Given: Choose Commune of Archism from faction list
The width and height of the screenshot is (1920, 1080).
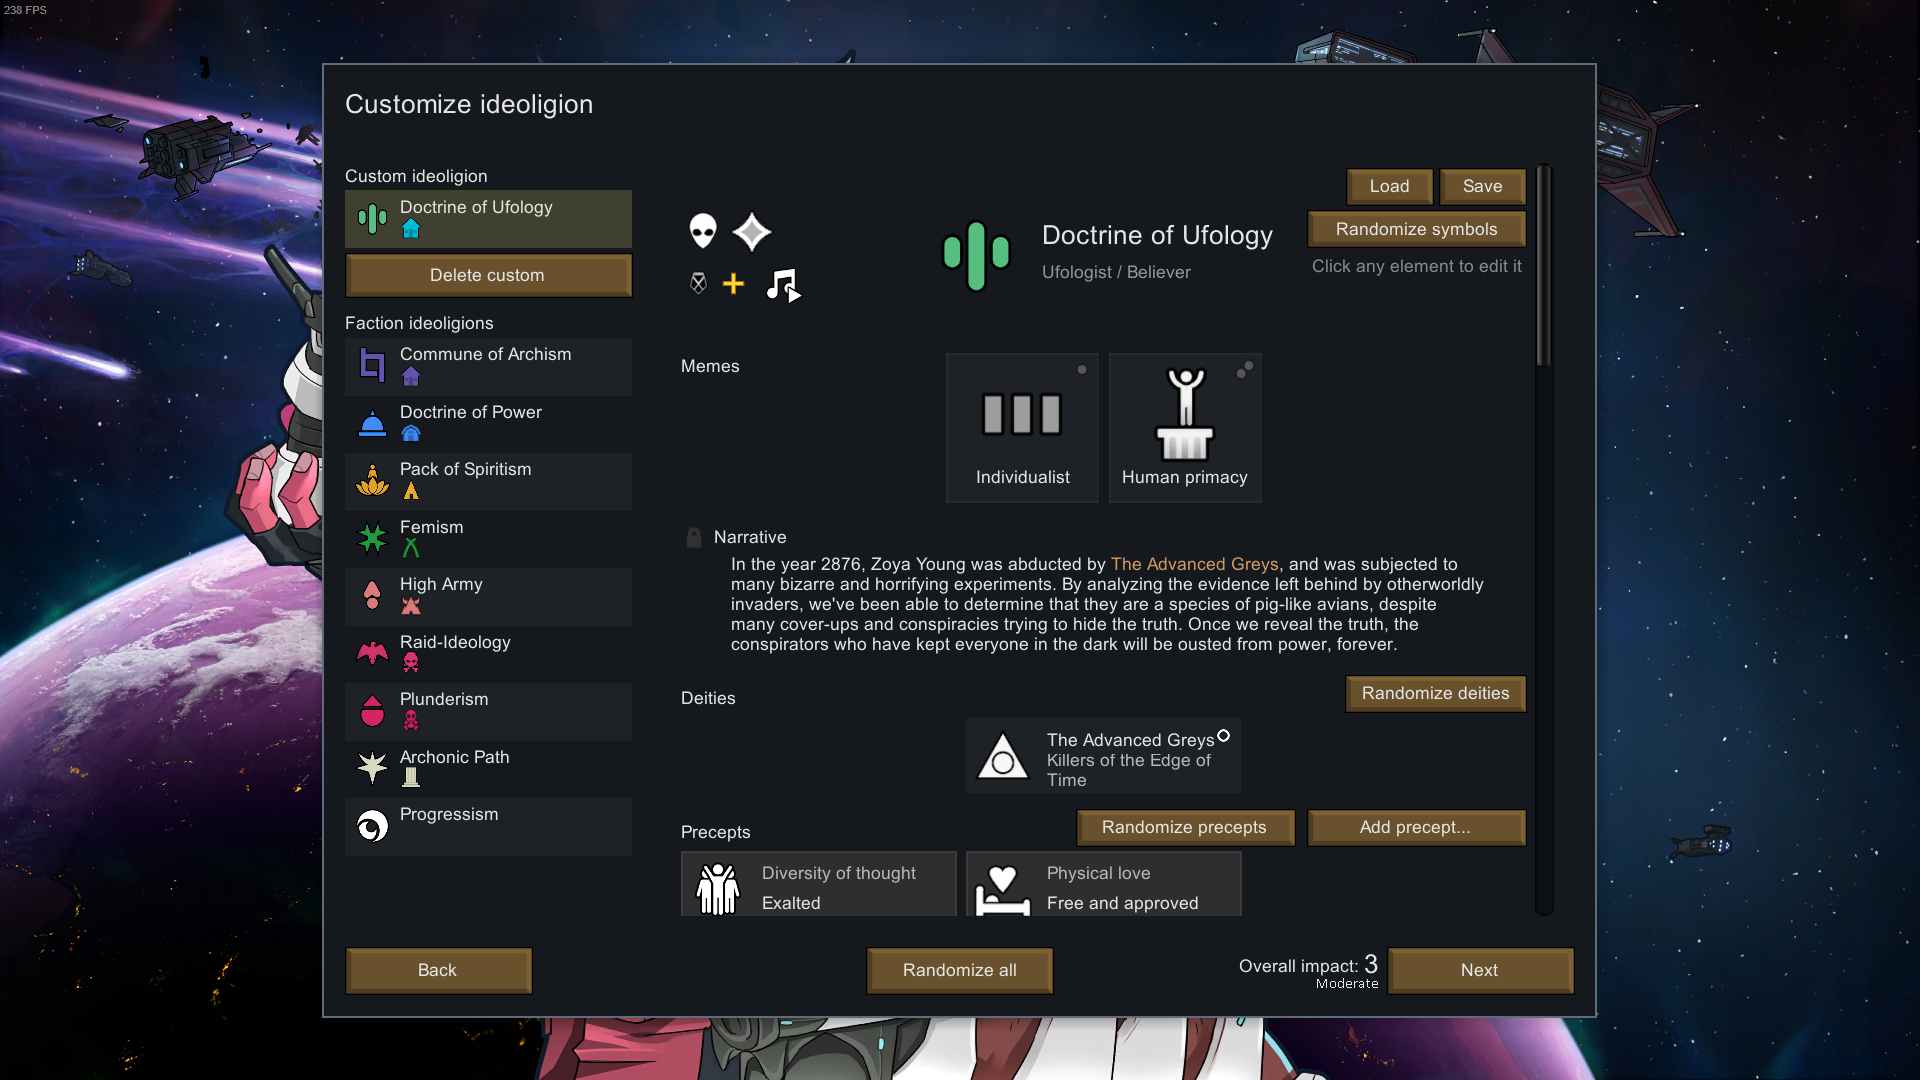Looking at the screenshot, I should [488, 367].
